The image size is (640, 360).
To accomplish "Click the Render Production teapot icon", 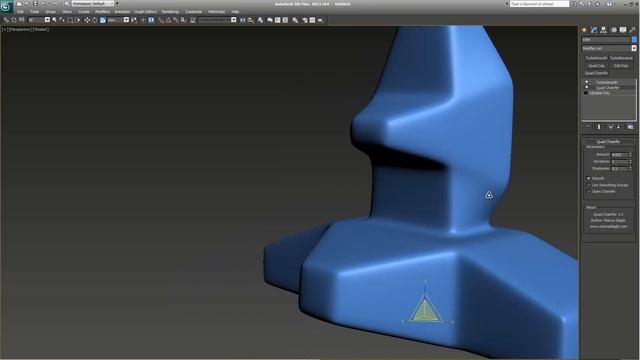I will [320, 20].
